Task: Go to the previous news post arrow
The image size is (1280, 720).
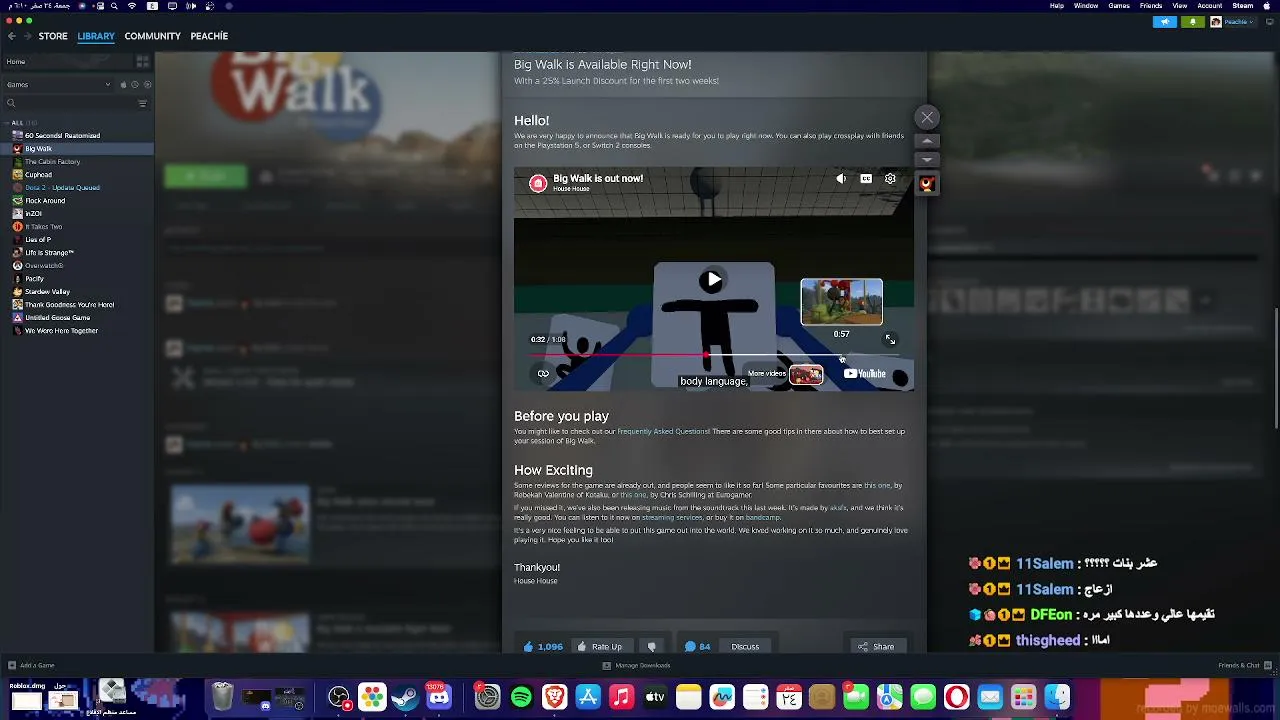Action: click(x=927, y=142)
